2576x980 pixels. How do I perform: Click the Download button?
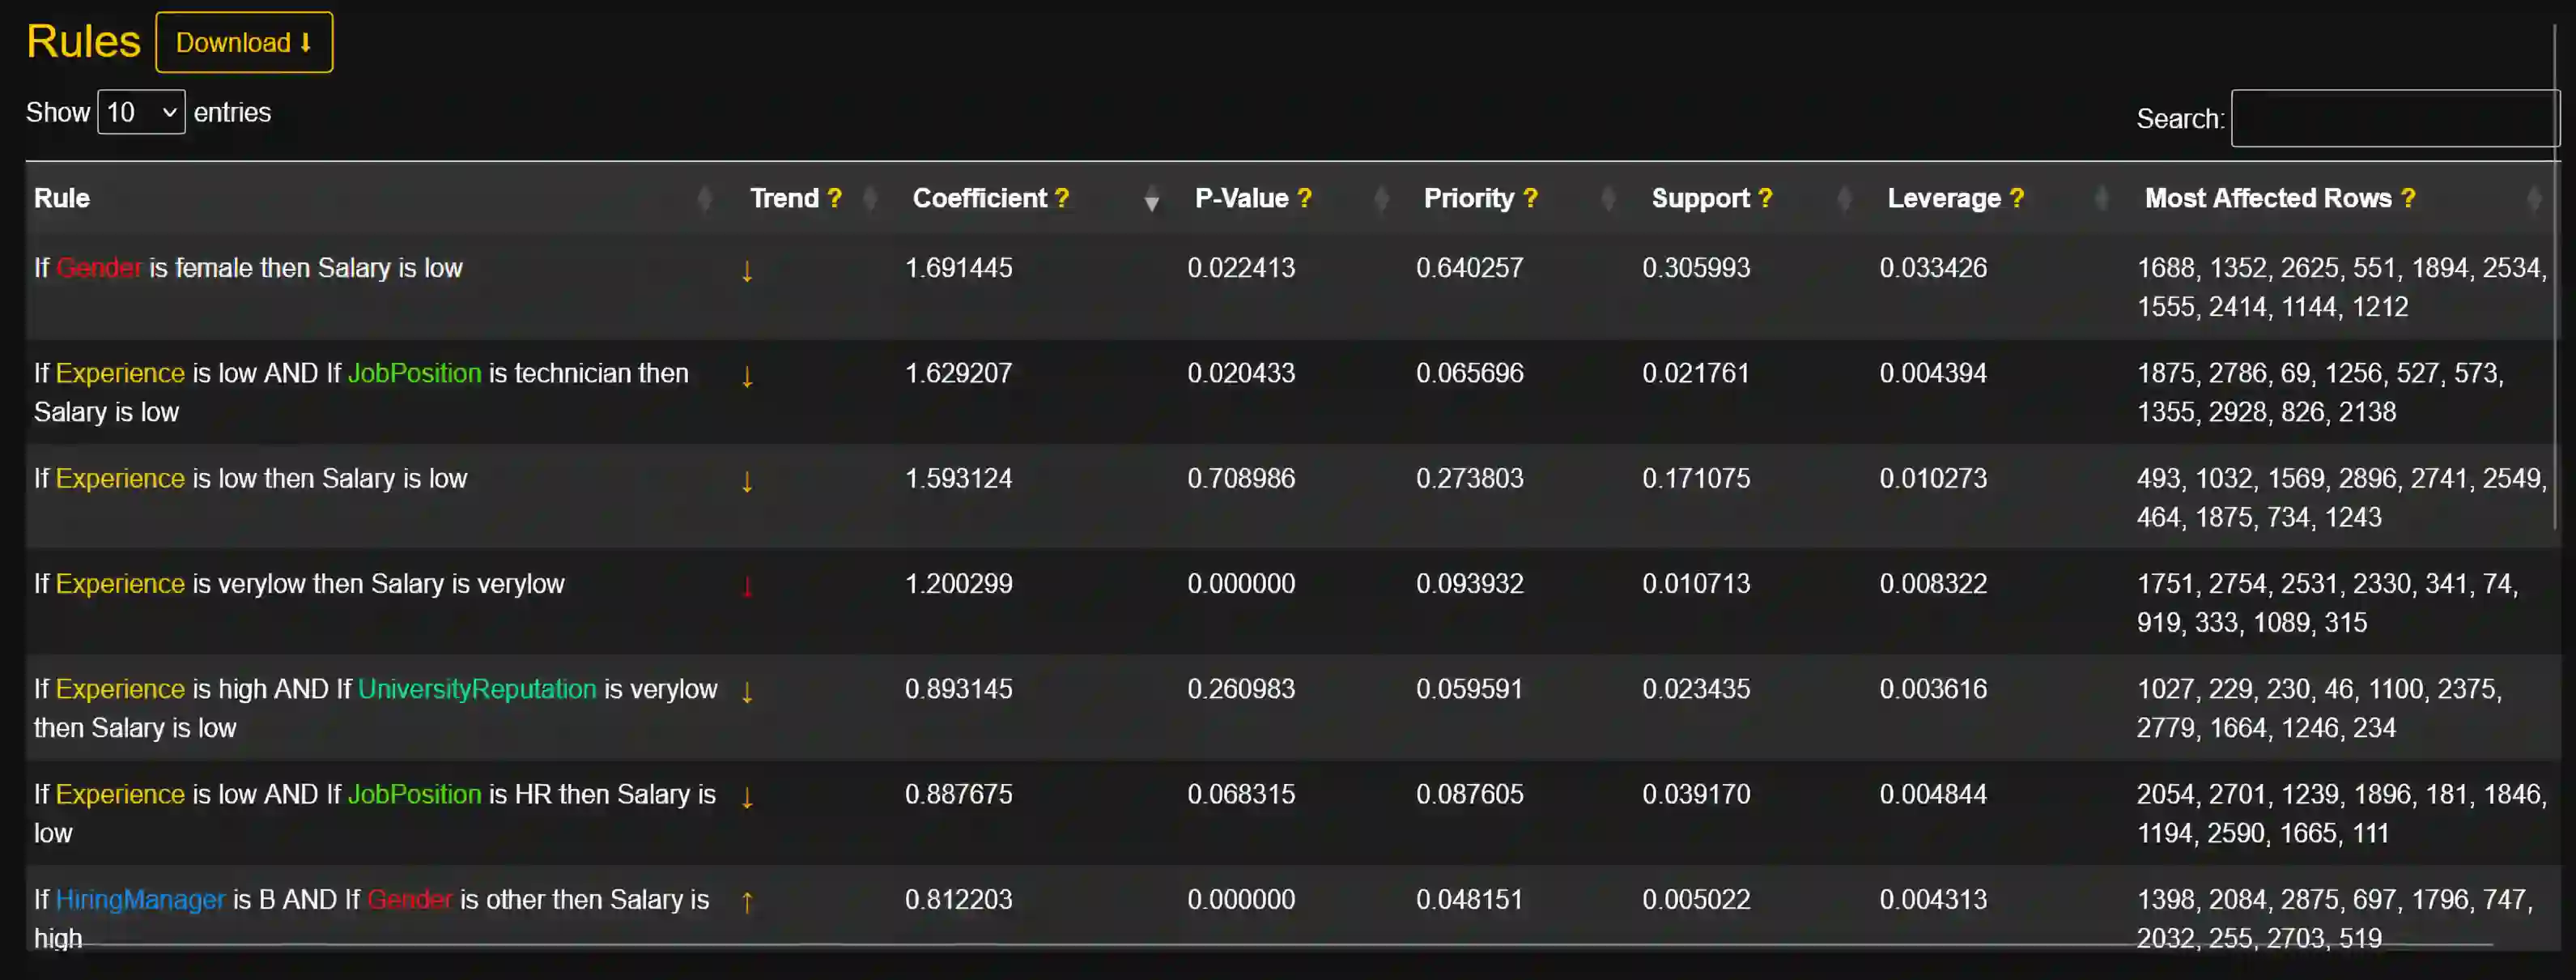pyautogui.click(x=244, y=43)
